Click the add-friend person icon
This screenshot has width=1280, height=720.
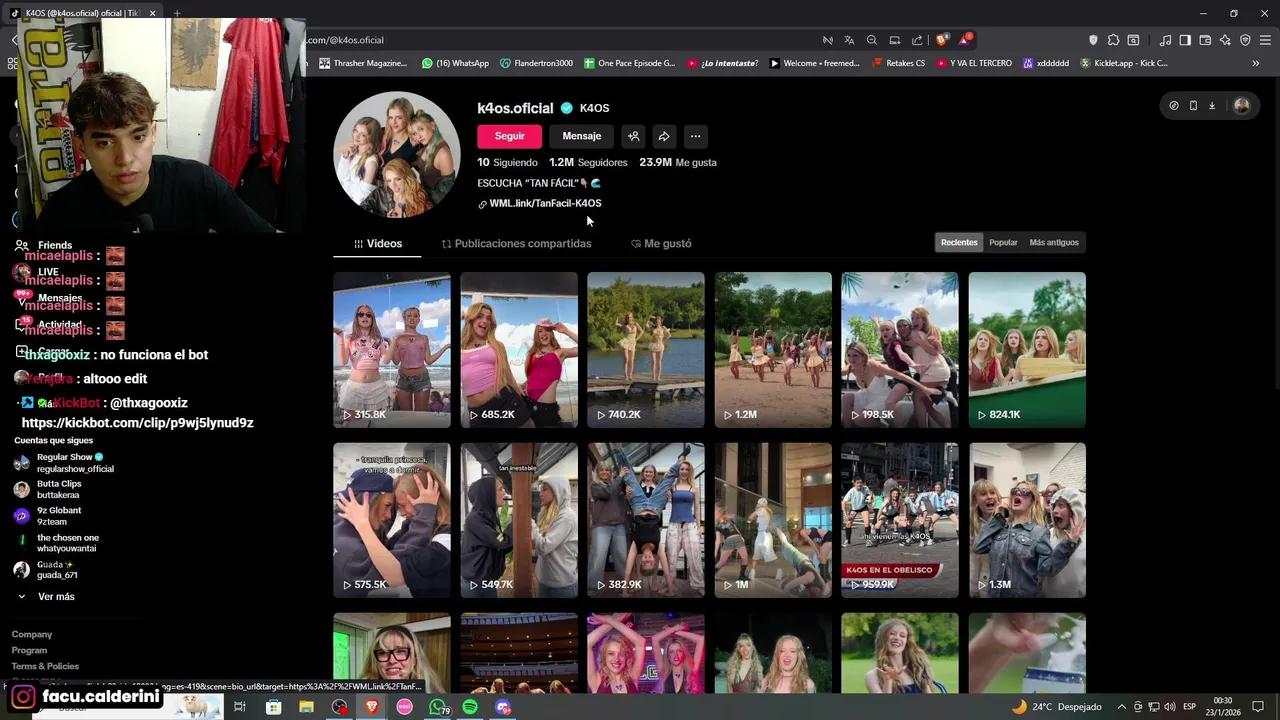click(633, 136)
